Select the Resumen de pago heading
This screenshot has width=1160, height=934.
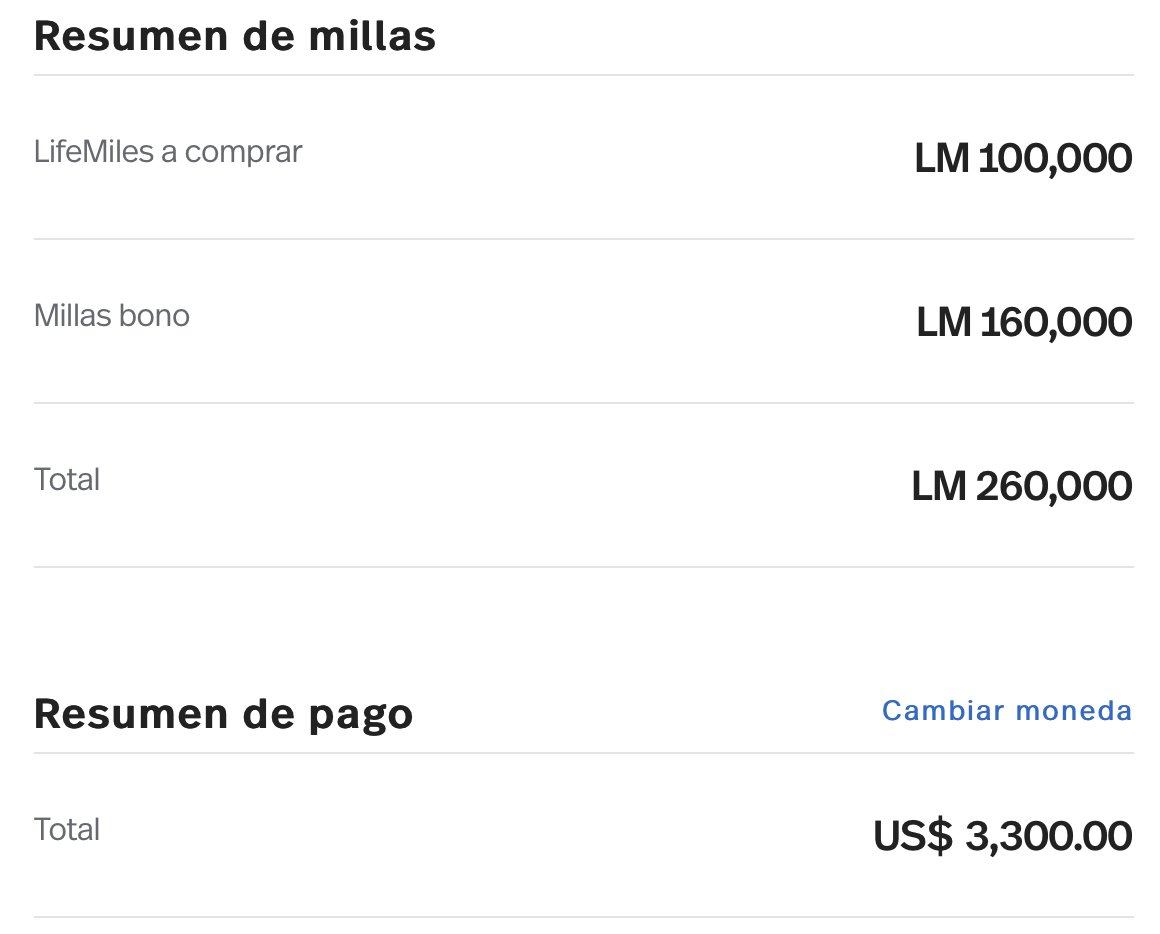pyautogui.click(x=223, y=715)
